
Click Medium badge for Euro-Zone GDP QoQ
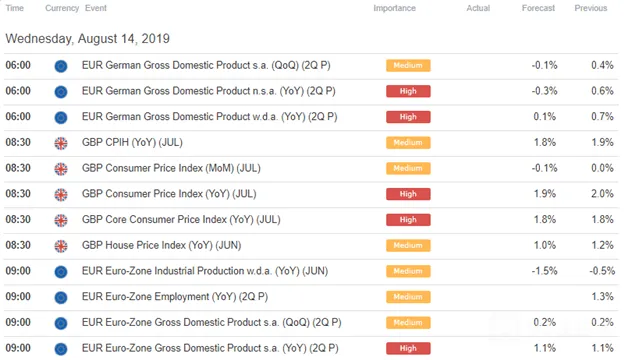pos(408,323)
